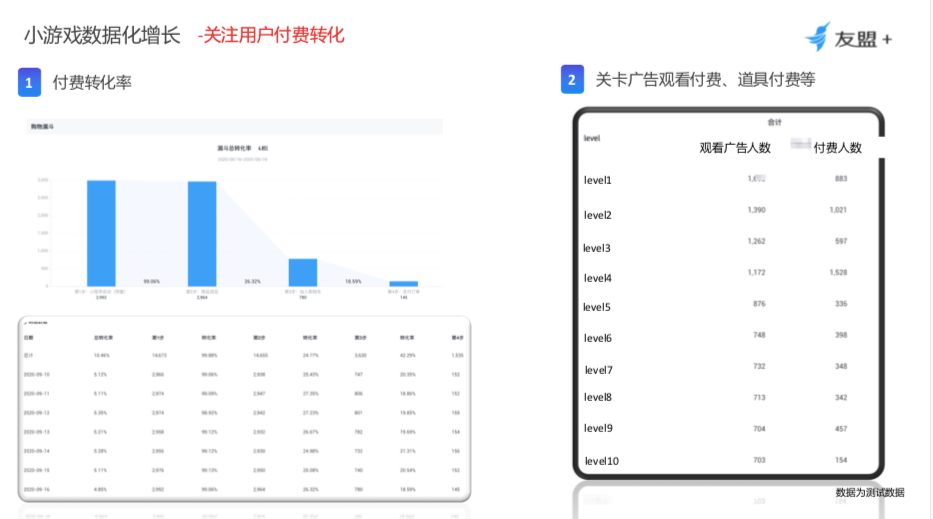Select the level6 row label
Viewport: 933px width, 519px height.
click(597, 338)
